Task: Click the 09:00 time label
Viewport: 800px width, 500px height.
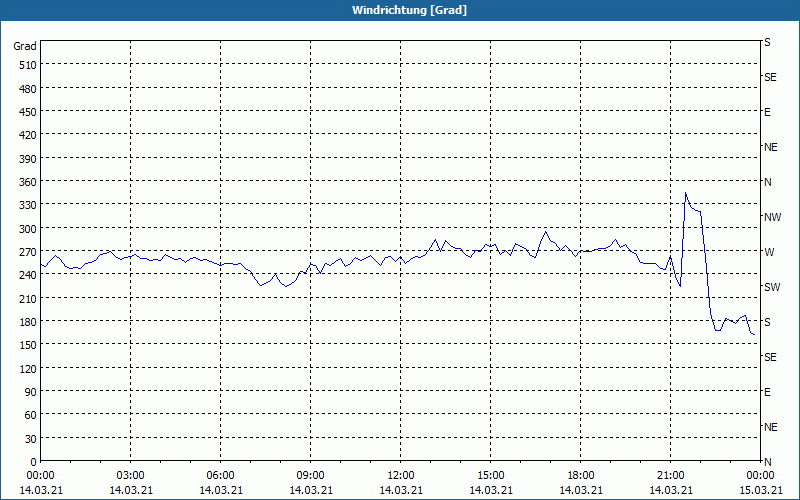Action: [311, 476]
